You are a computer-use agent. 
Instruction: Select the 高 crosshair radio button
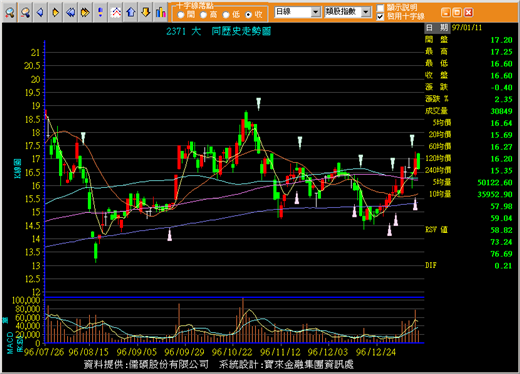click(x=203, y=15)
